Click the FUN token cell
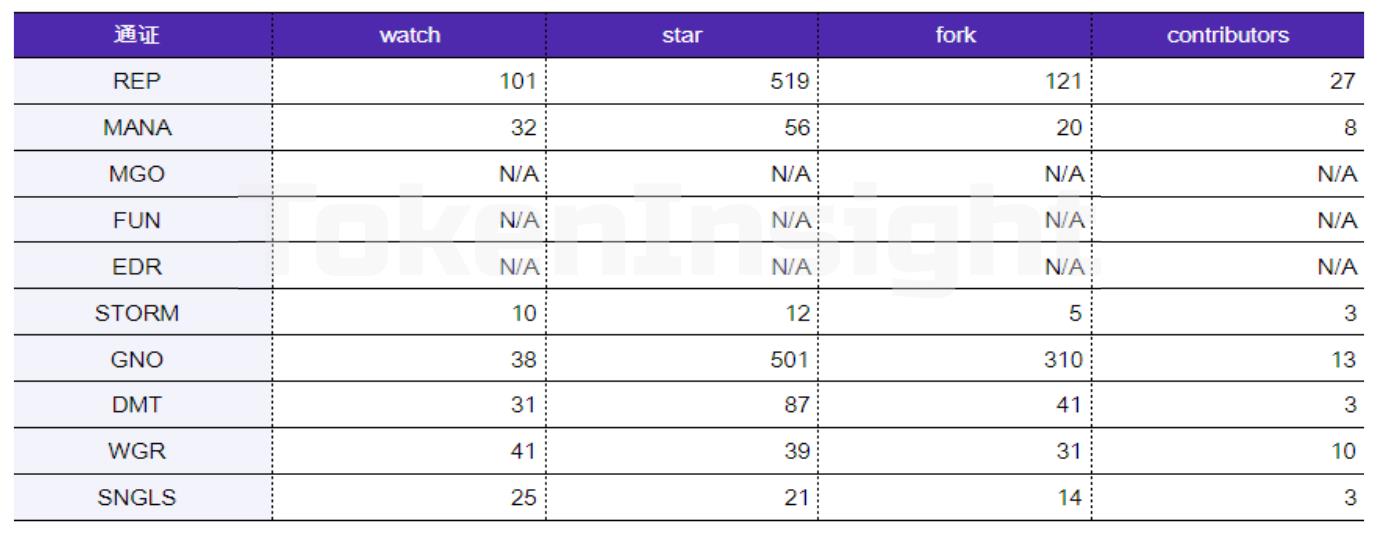This screenshot has width=1383, height=533. [x=137, y=220]
